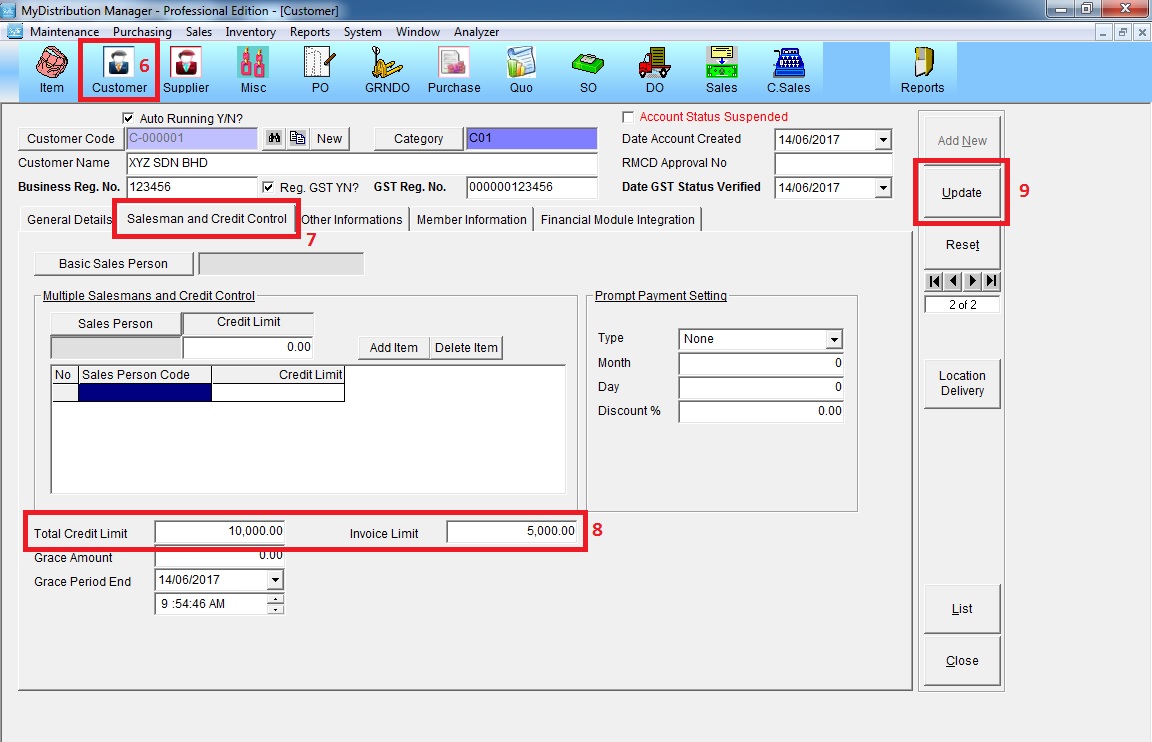
Task: Open the Inventory menu
Action: point(250,32)
